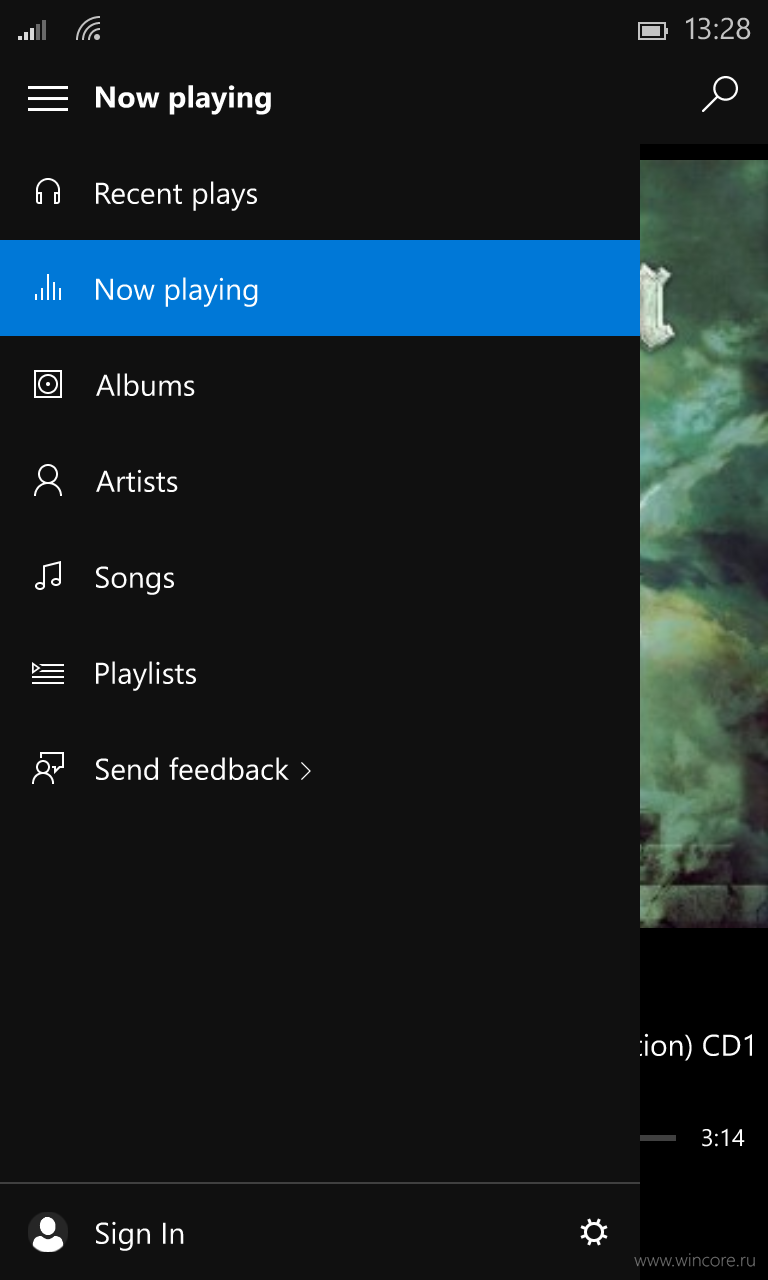Viewport: 768px width, 1280px height.
Task: Click the Artists person icon
Action: (x=48, y=481)
